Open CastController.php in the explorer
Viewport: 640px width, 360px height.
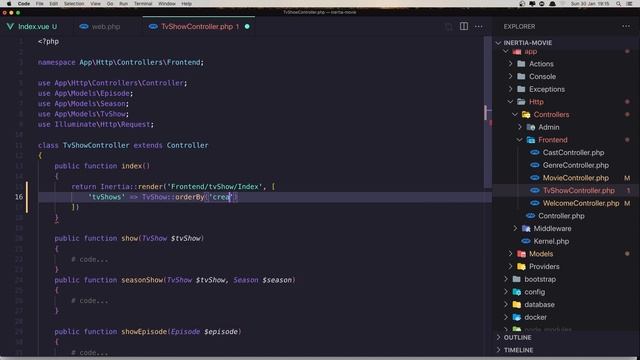tap(573, 153)
